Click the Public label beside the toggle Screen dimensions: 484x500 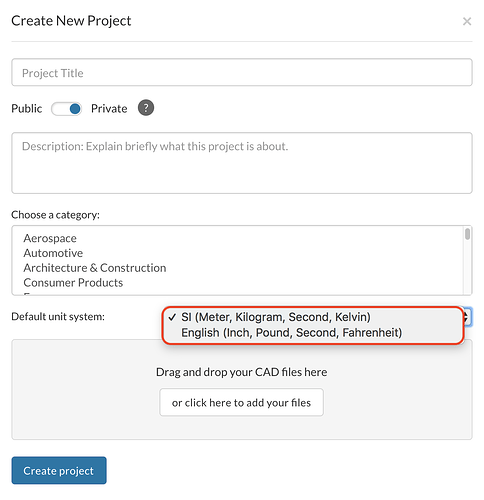pos(27,109)
